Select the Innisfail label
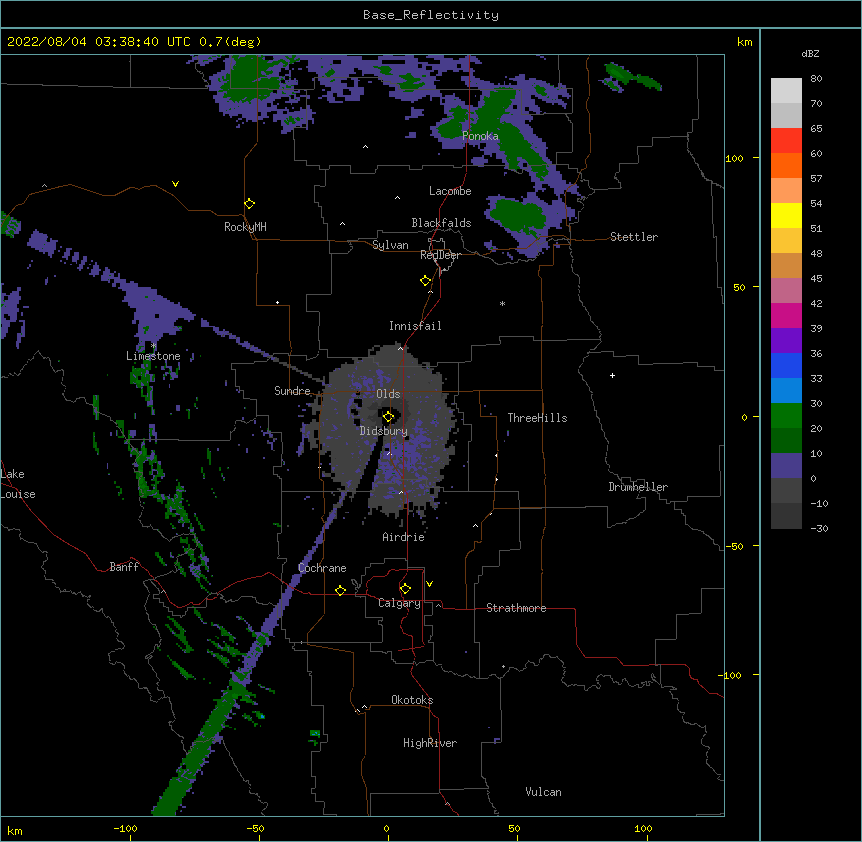 (x=415, y=326)
